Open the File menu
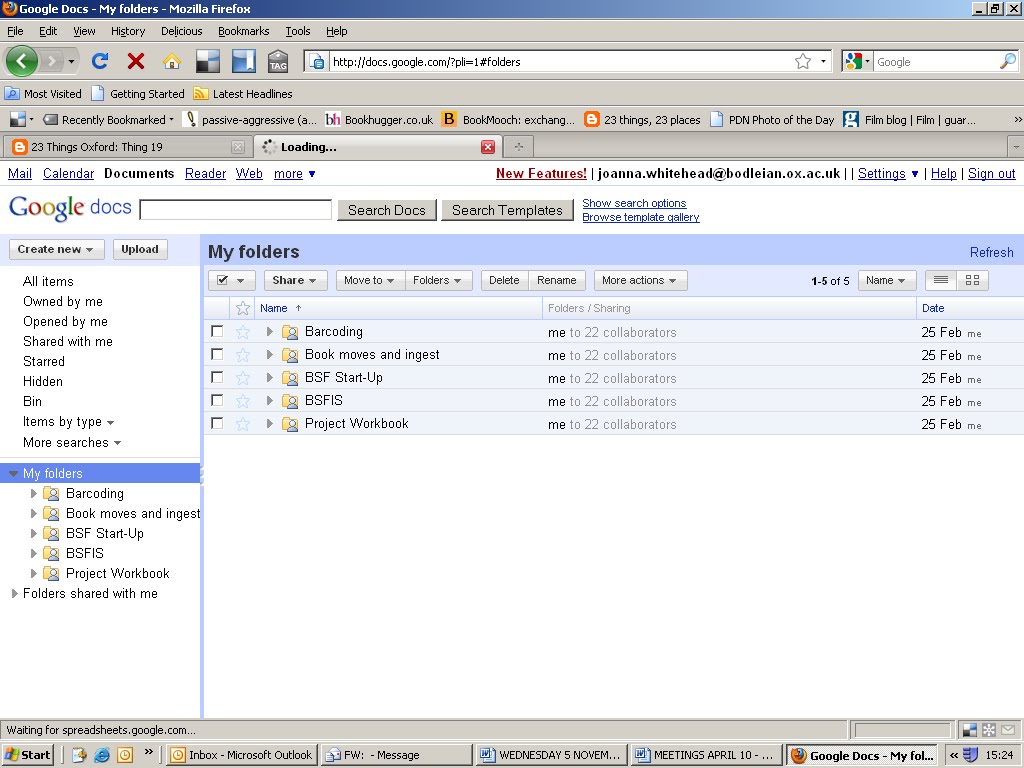Image resolution: width=1024 pixels, height=768 pixels. pos(15,31)
